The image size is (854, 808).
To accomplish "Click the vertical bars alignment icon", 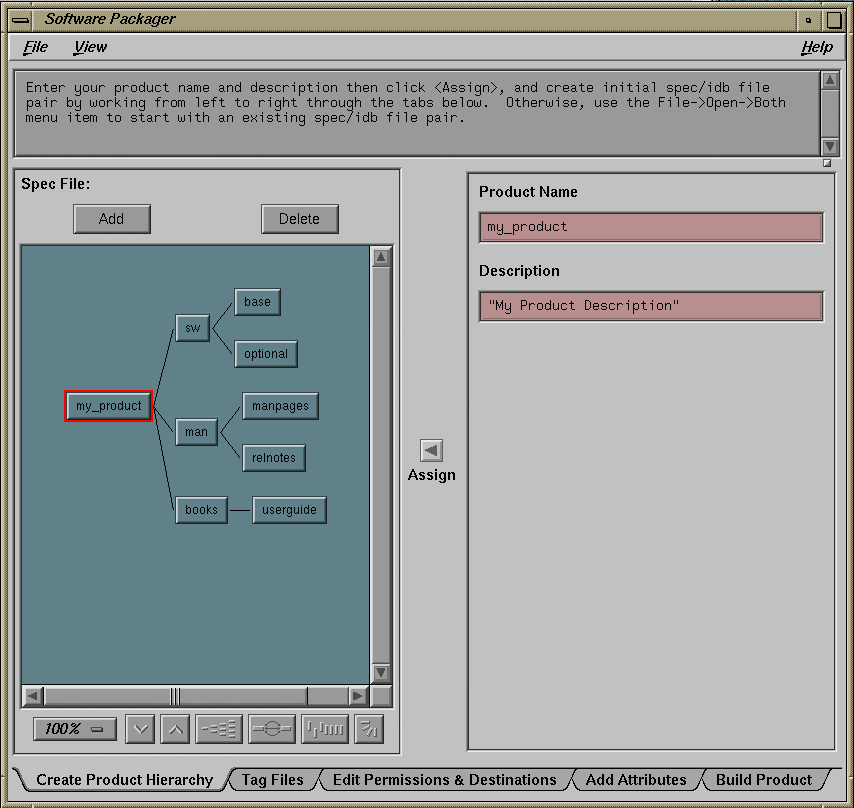I will click(325, 729).
